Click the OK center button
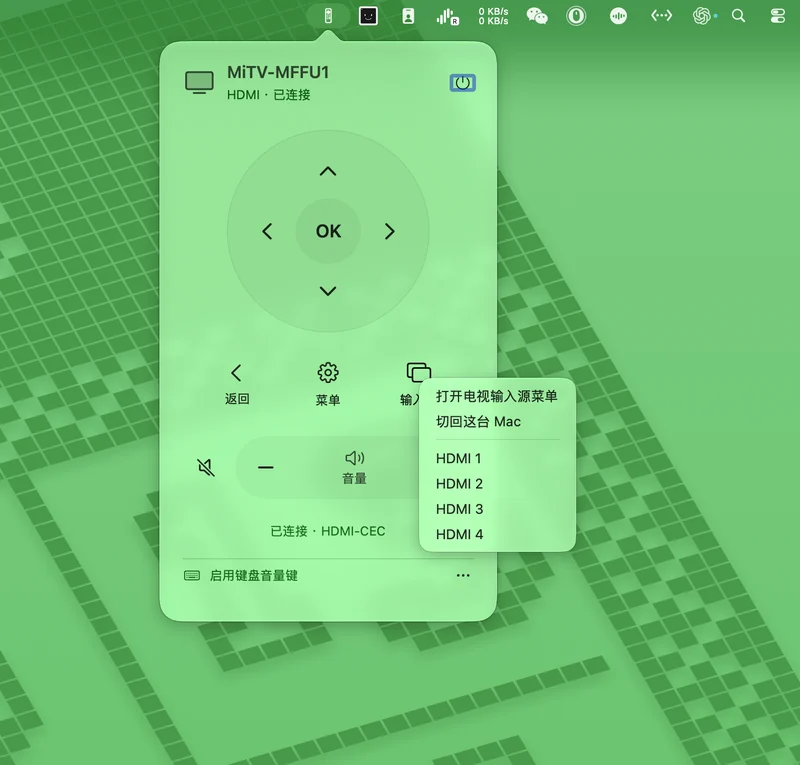This screenshot has width=800, height=765. pyautogui.click(x=328, y=231)
